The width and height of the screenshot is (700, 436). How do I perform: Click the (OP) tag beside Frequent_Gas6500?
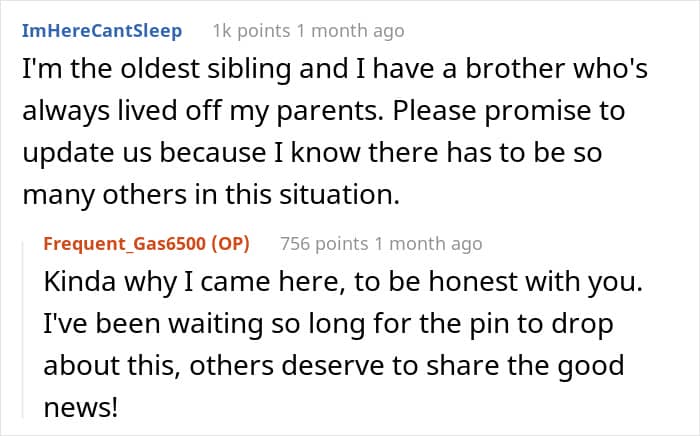coord(230,244)
